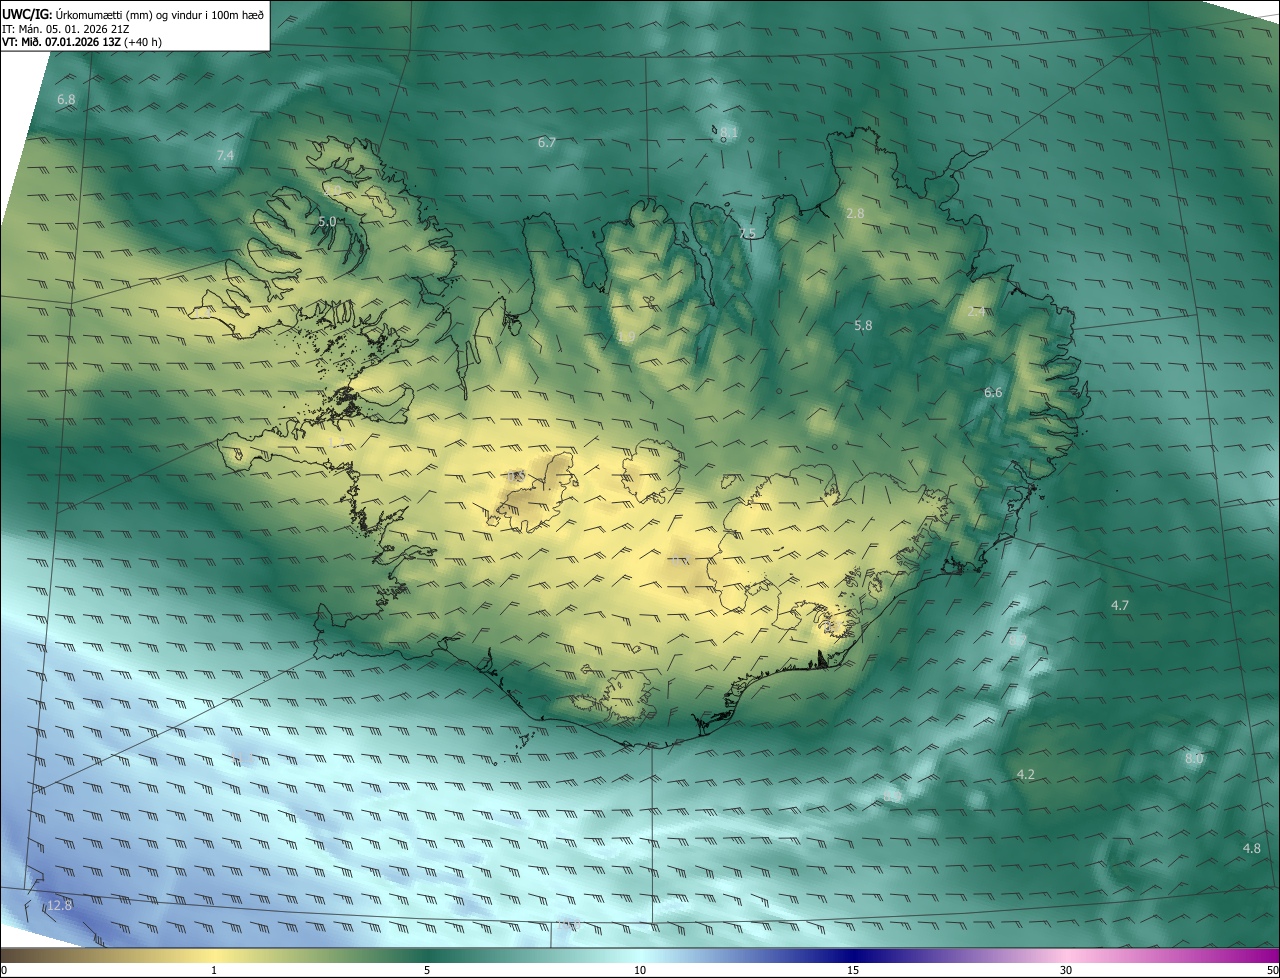The height and width of the screenshot is (978, 1280).
Task: Click the 5.8 precipitation value label
Action: click(863, 326)
